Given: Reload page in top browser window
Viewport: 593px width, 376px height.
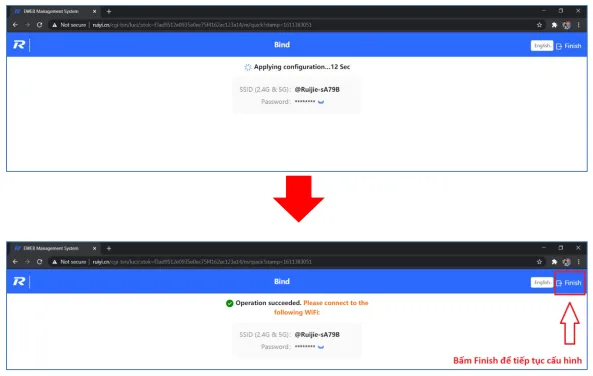Looking at the screenshot, I should coord(39,25).
